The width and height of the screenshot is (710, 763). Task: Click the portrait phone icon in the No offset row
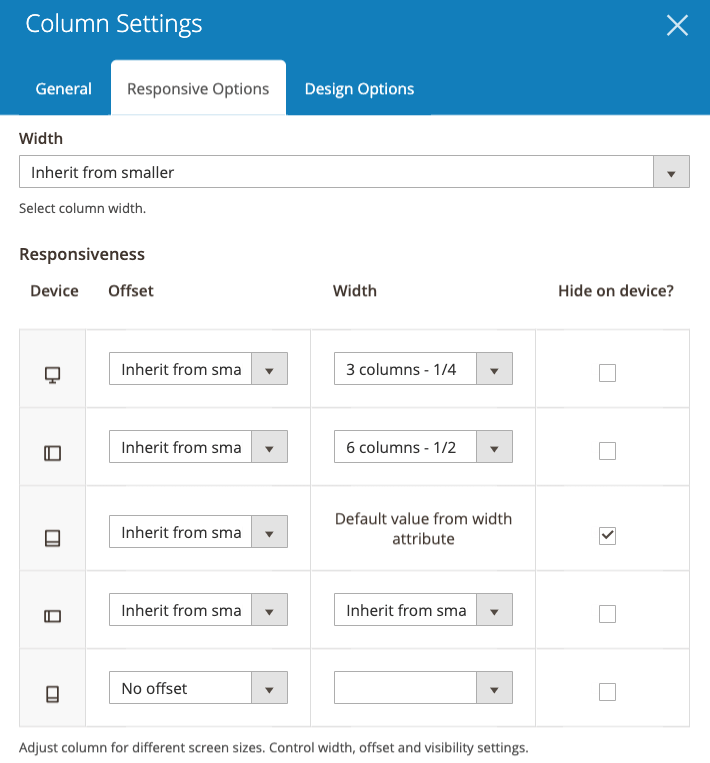(53, 694)
